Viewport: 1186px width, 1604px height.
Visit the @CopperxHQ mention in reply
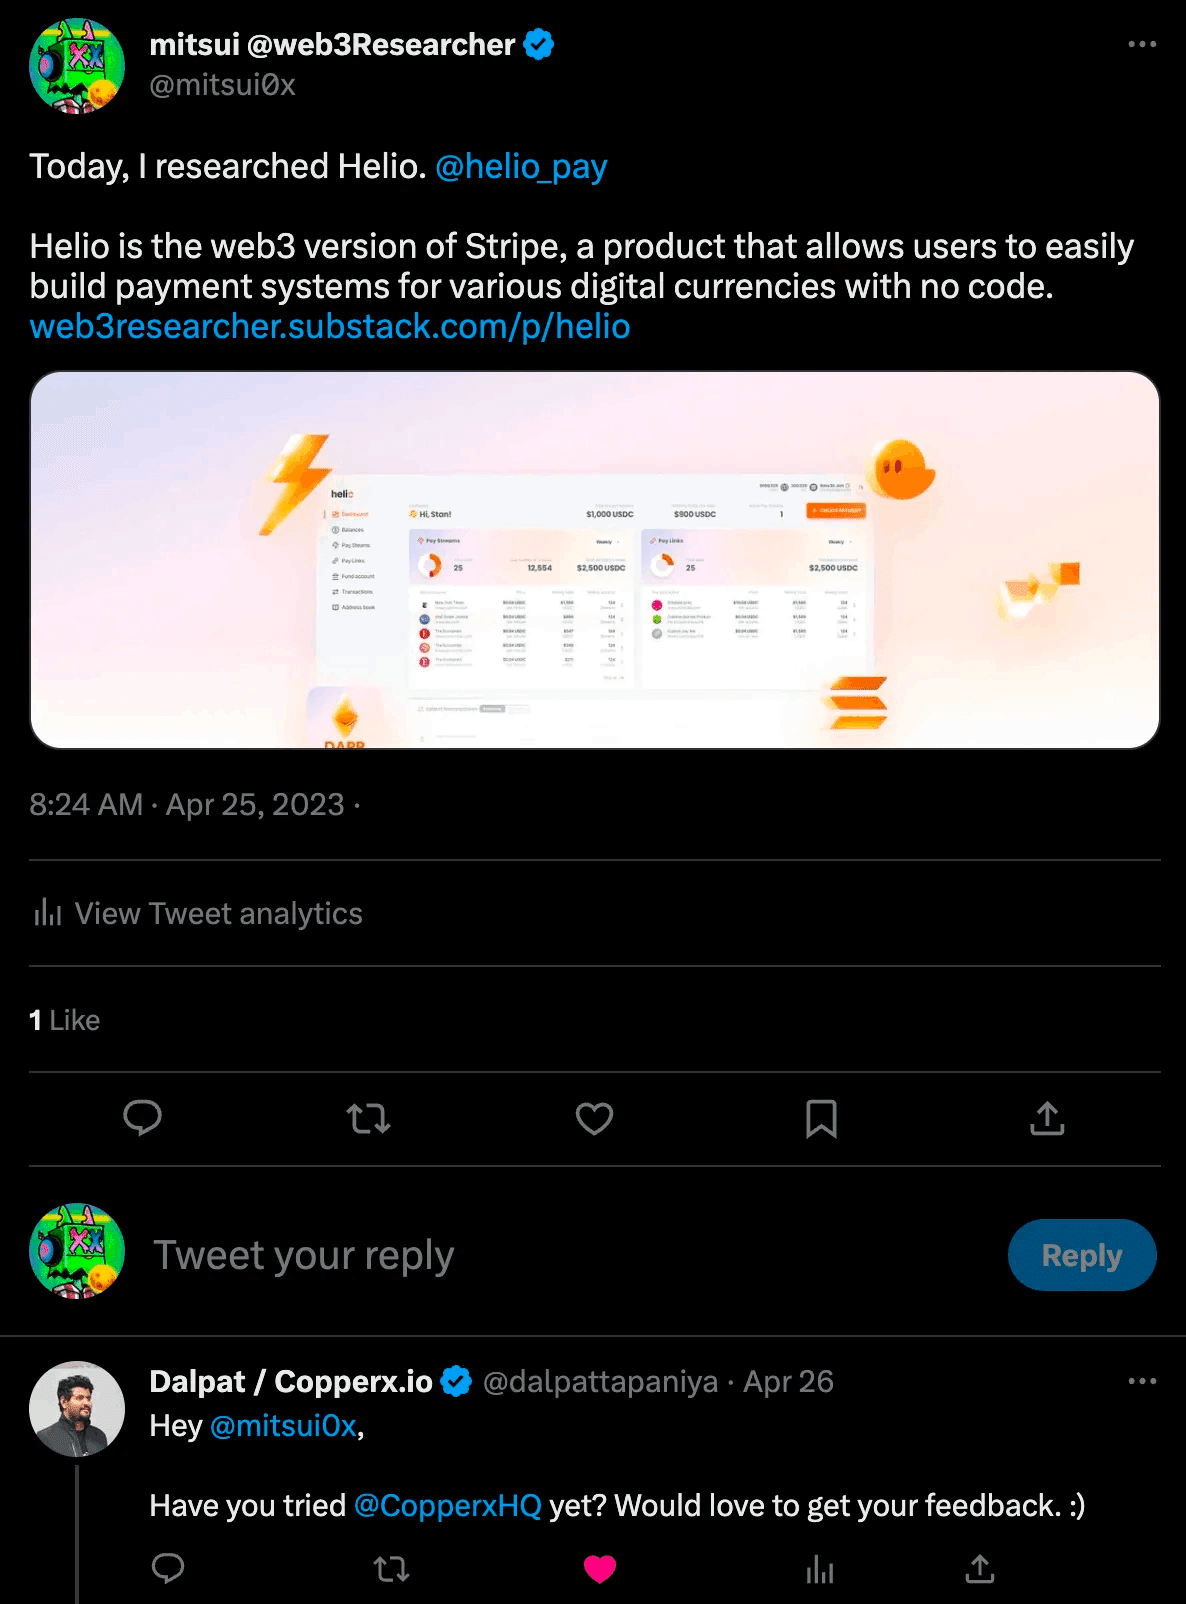point(447,1505)
